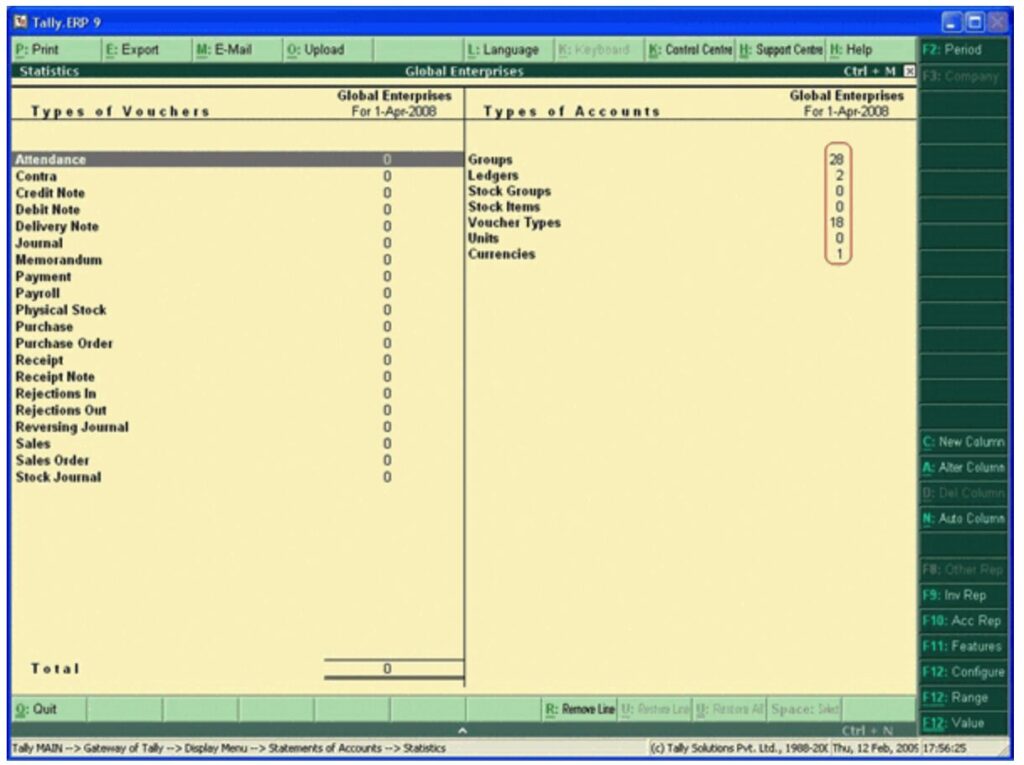Select the Receipt voucher row
1024x765 pixels.
[238, 360]
